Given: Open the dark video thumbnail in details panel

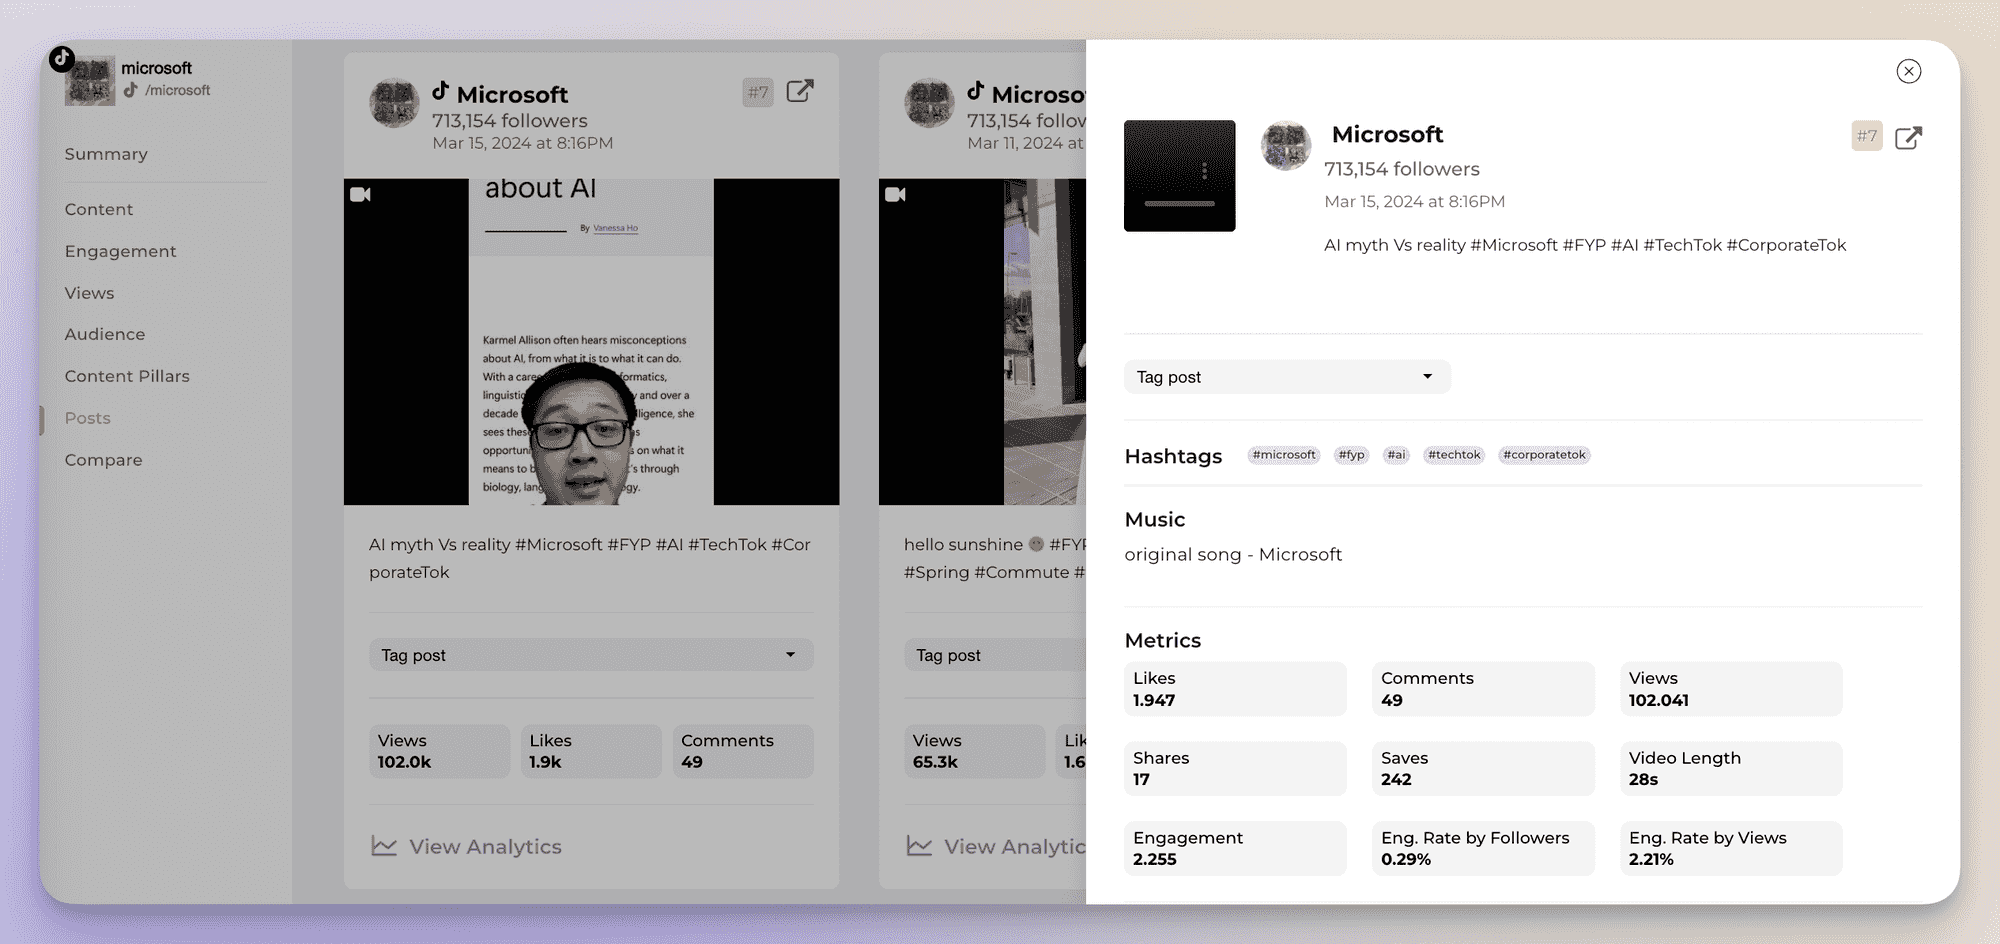Looking at the screenshot, I should (1179, 176).
